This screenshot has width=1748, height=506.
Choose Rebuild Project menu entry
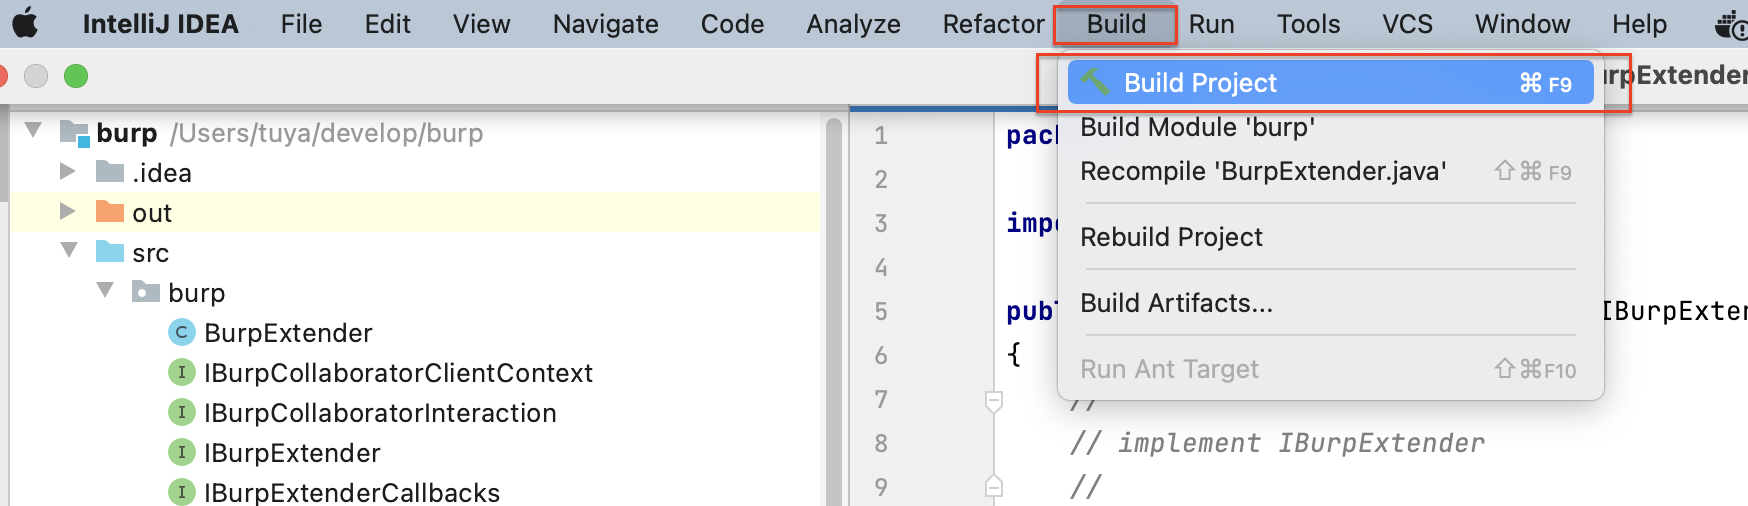point(1171,237)
